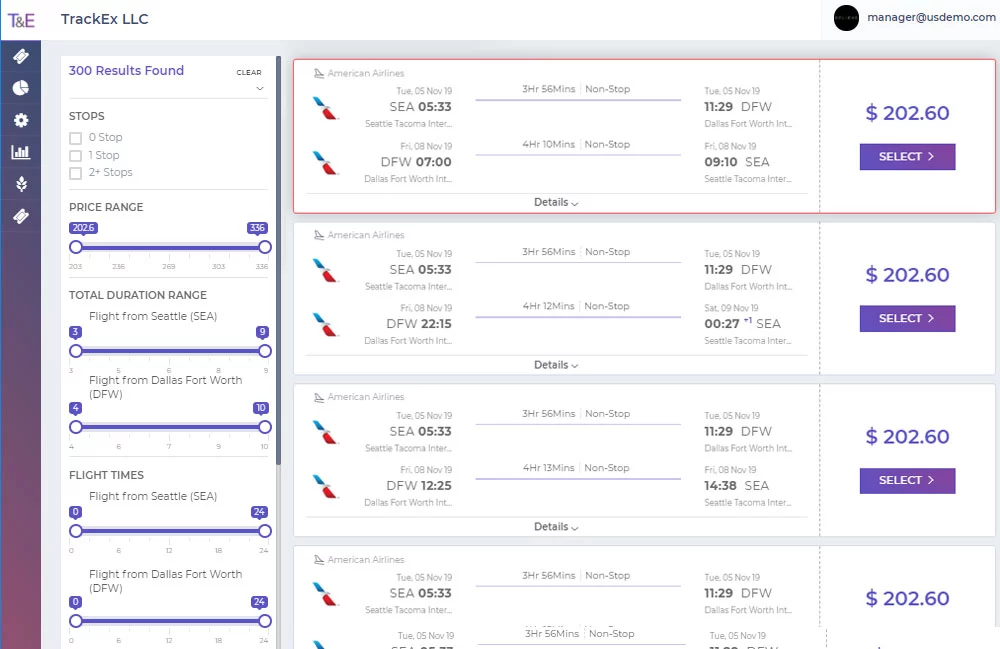The width and height of the screenshot is (1000, 649).
Task: Click the 4Hr 13Mins duration text
Action: [x=548, y=468]
